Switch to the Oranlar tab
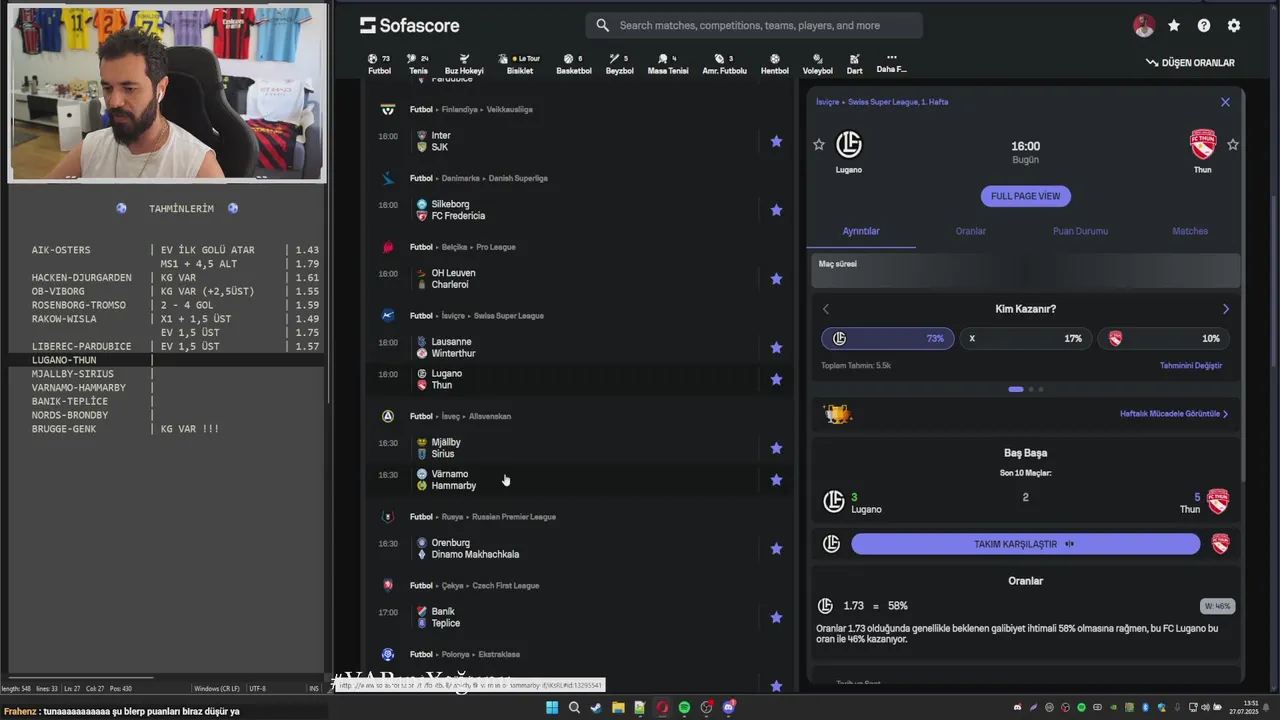The image size is (1280, 720). pos(970,231)
